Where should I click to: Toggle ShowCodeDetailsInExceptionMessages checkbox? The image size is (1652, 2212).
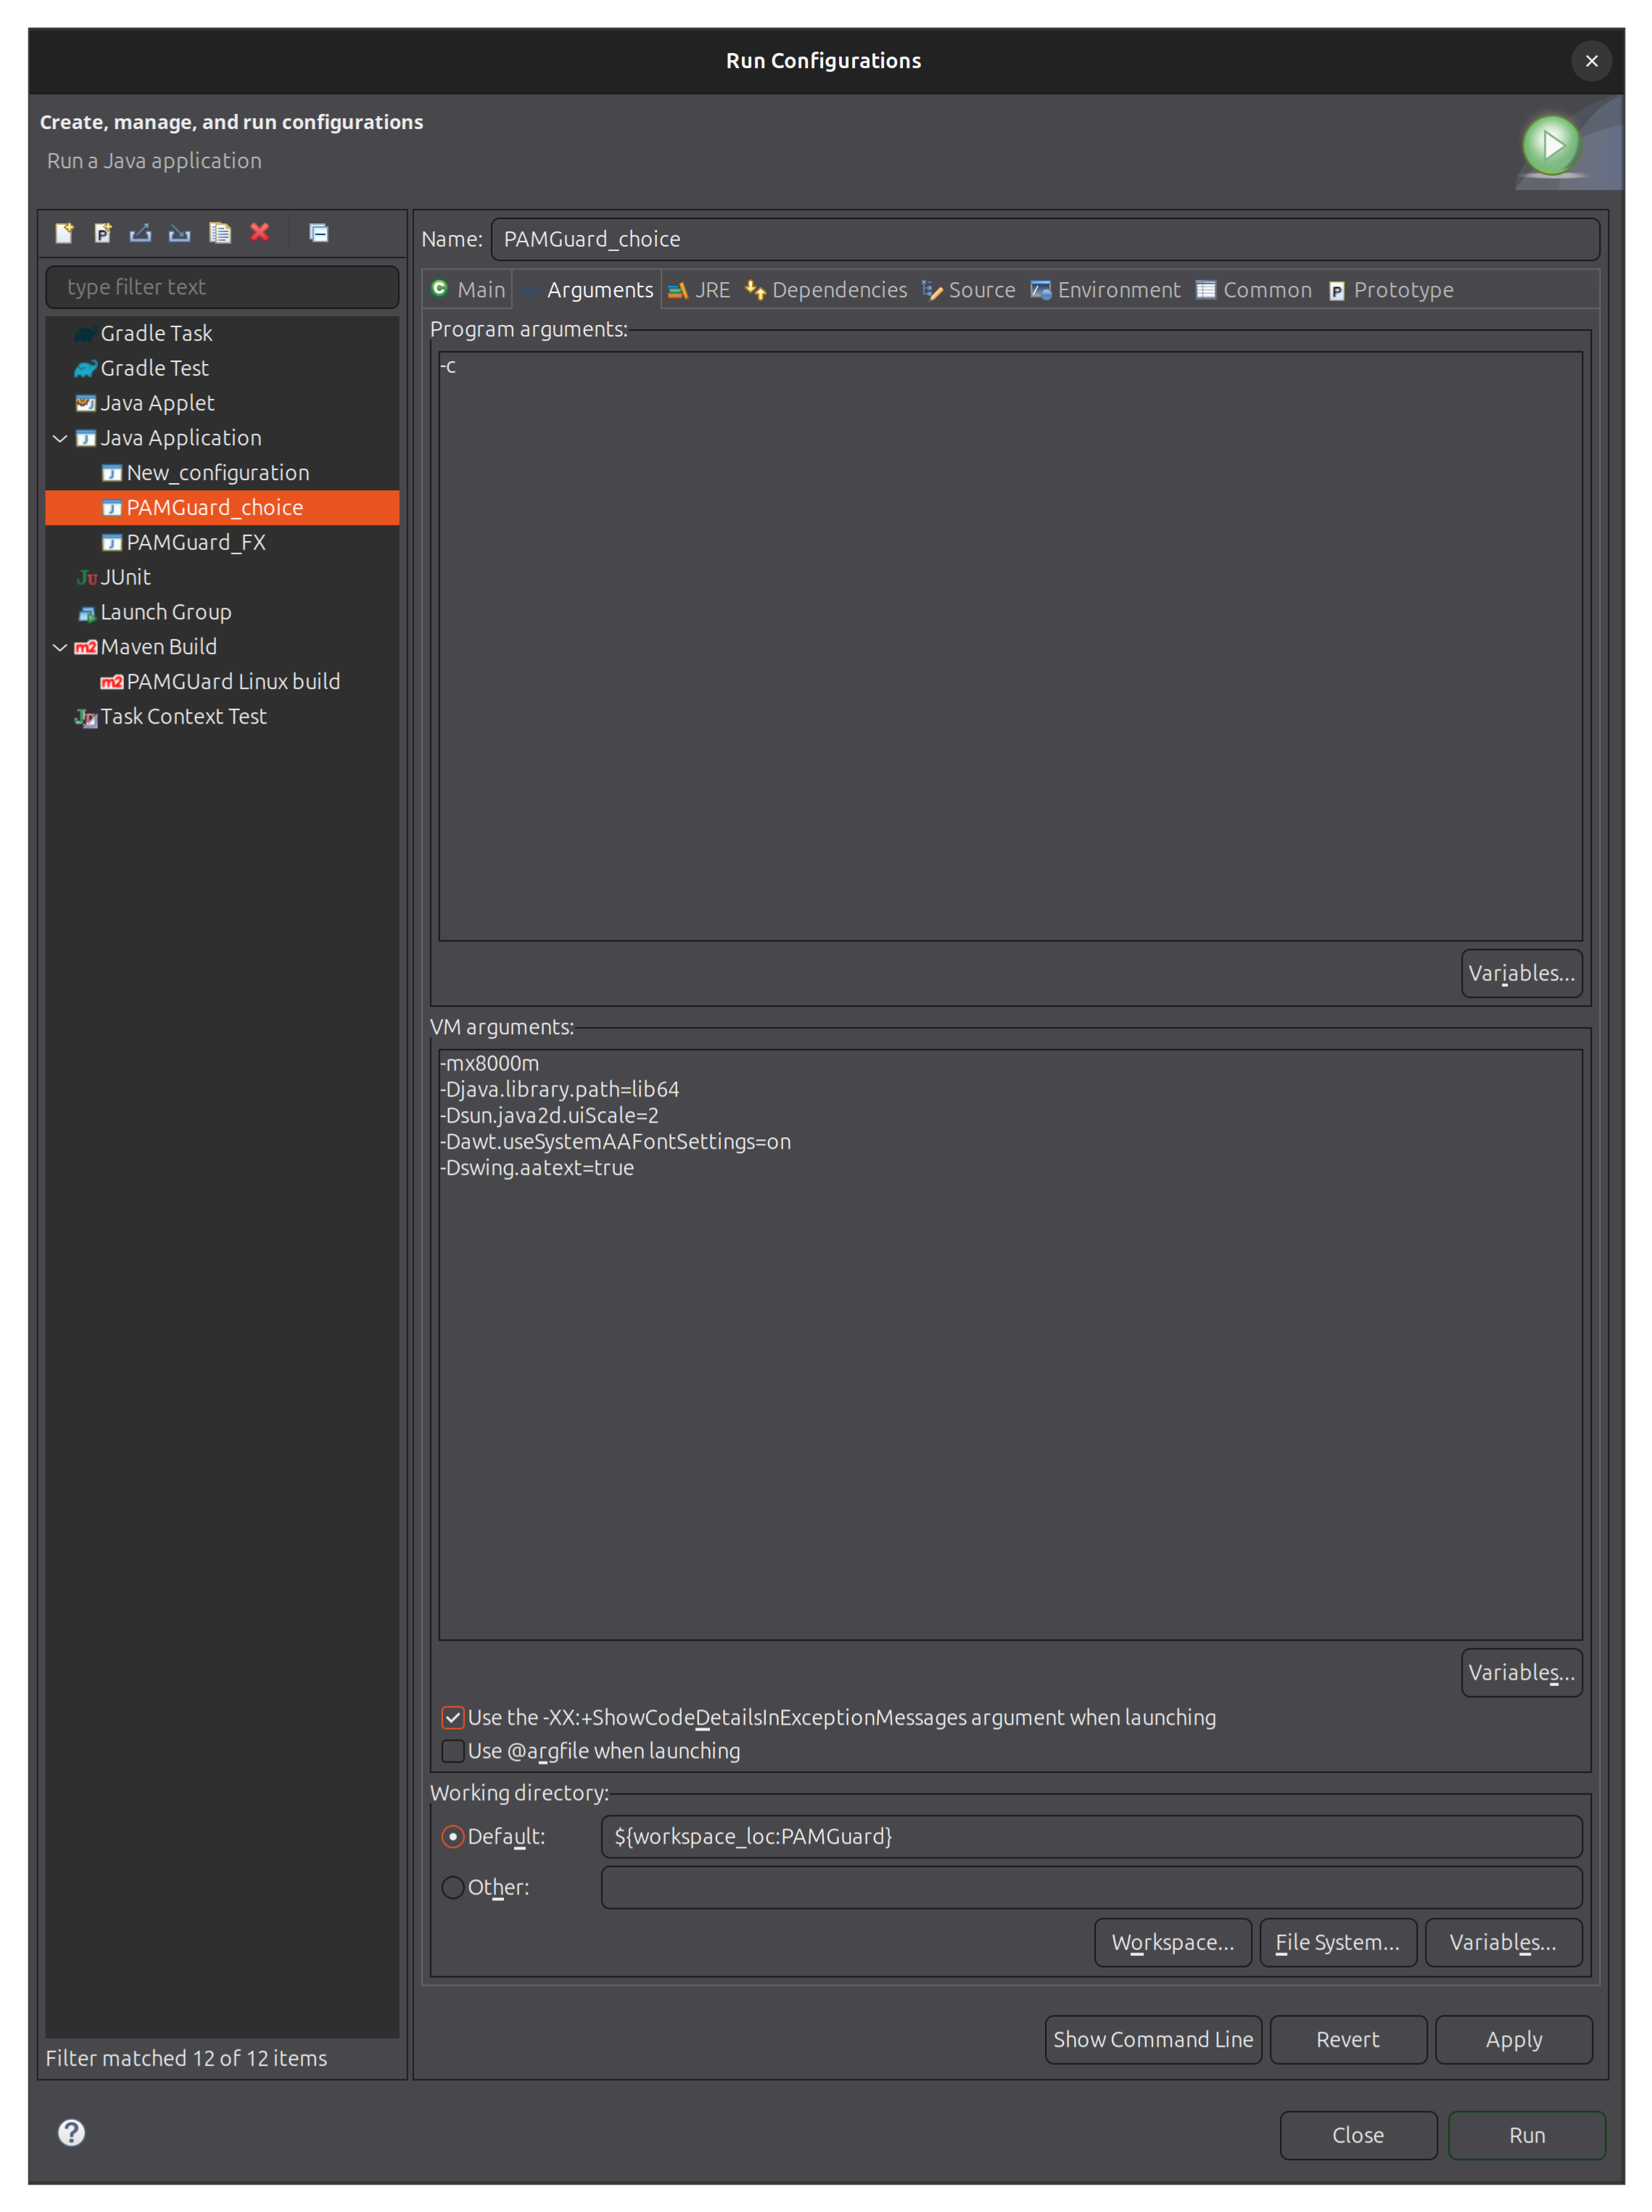pyautogui.click(x=453, y=1718)
